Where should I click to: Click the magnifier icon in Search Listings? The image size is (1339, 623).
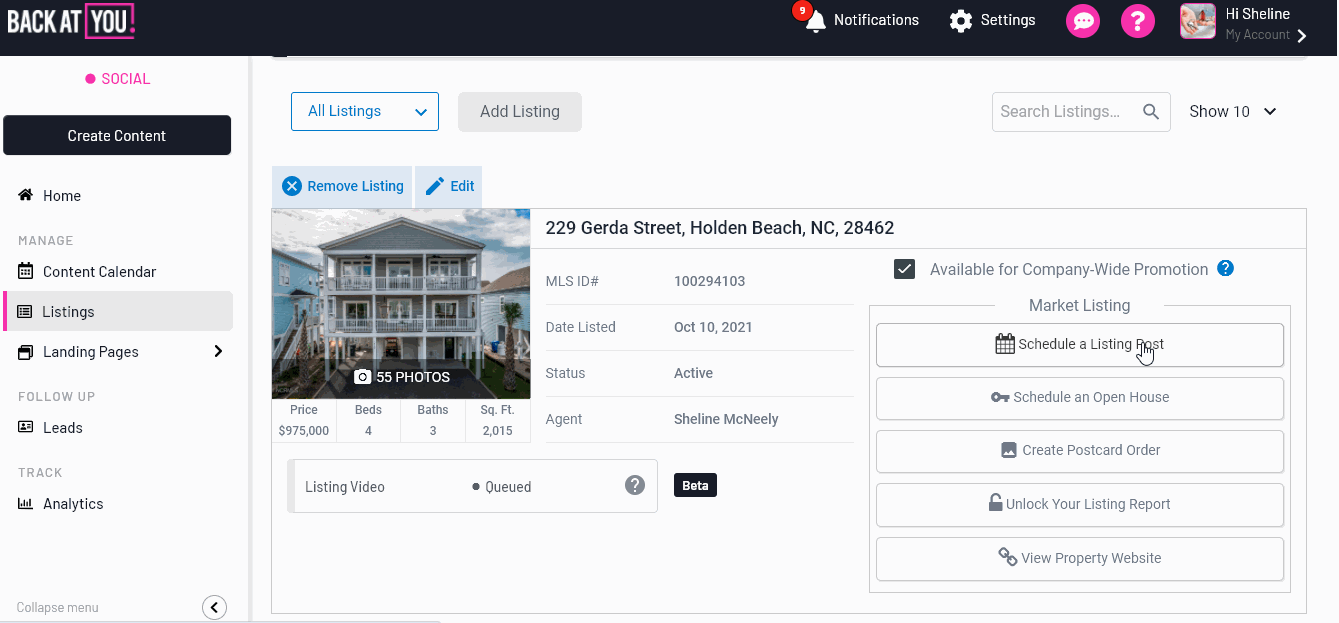[1152, 112]
